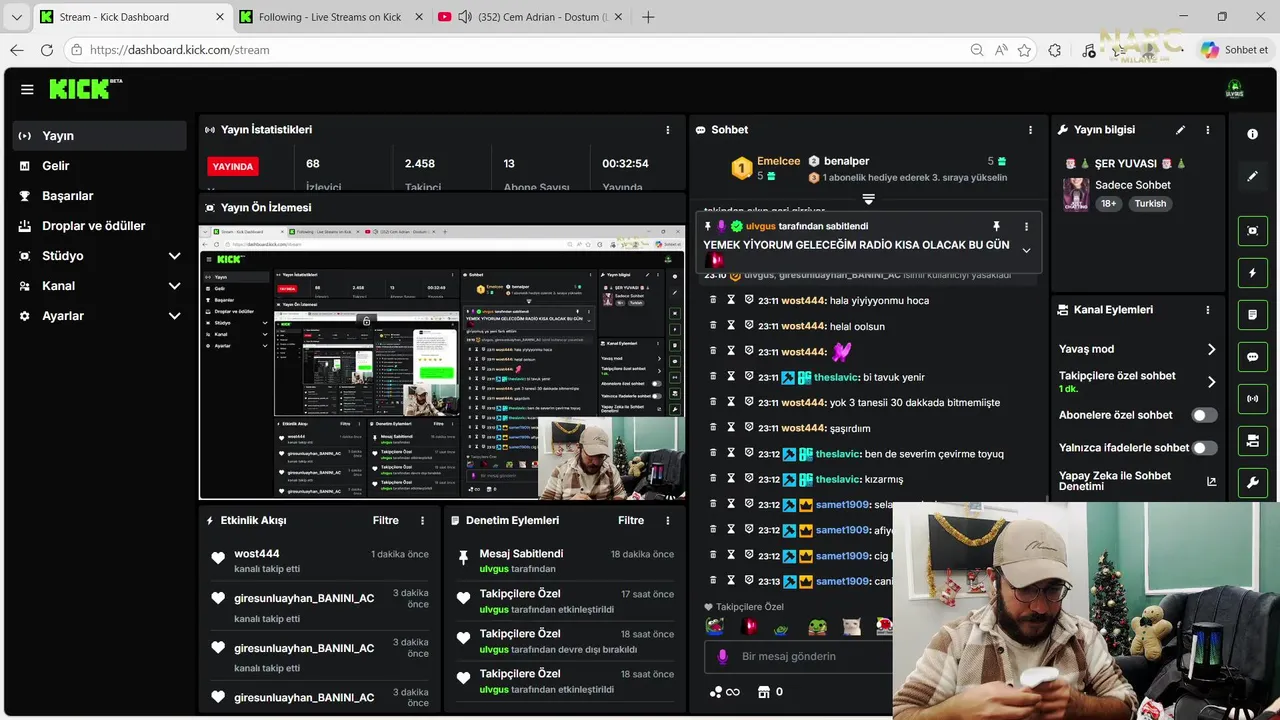Open the pinned message three-dot options
Image resolution: width=1280 pixels, height=720 pixels.
1026,227
